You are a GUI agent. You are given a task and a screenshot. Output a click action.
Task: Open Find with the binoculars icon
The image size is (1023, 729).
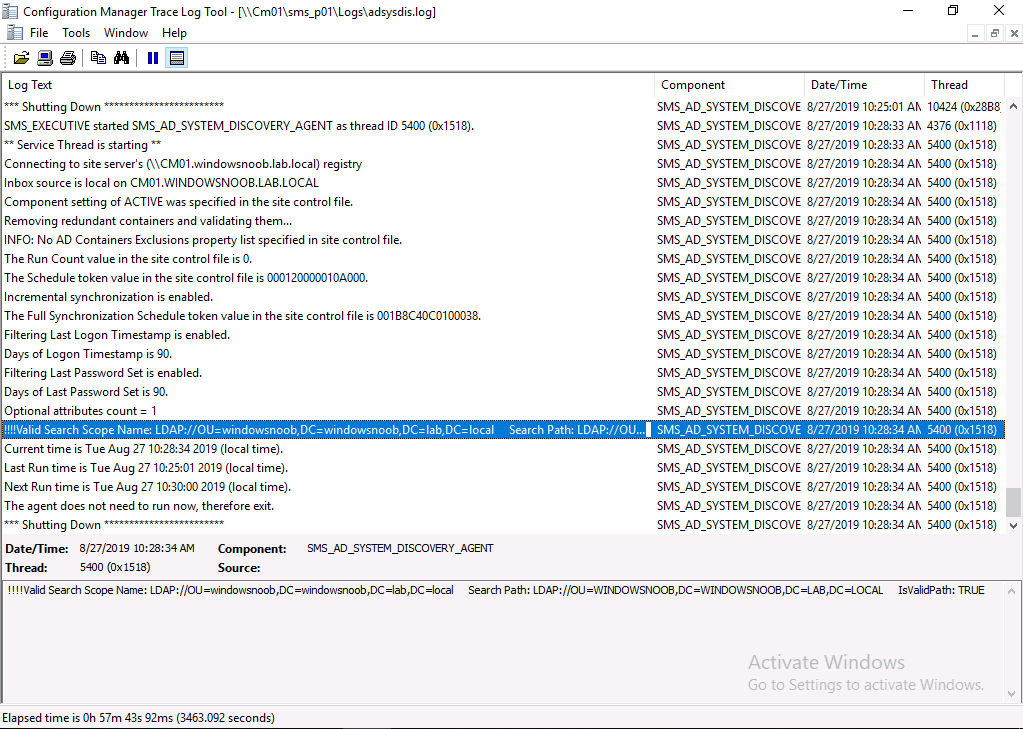[121, 58]
